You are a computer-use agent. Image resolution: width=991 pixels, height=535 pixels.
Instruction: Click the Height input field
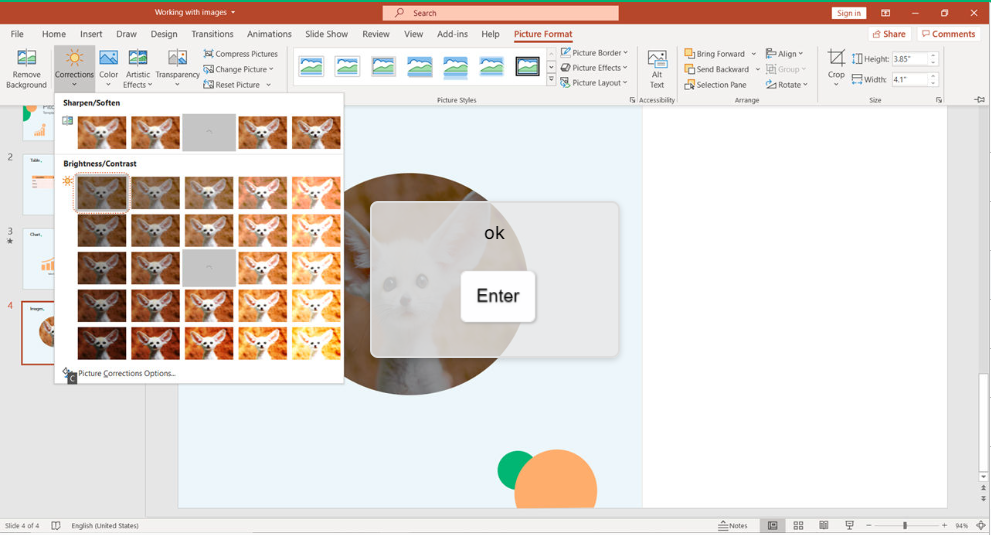909,59
